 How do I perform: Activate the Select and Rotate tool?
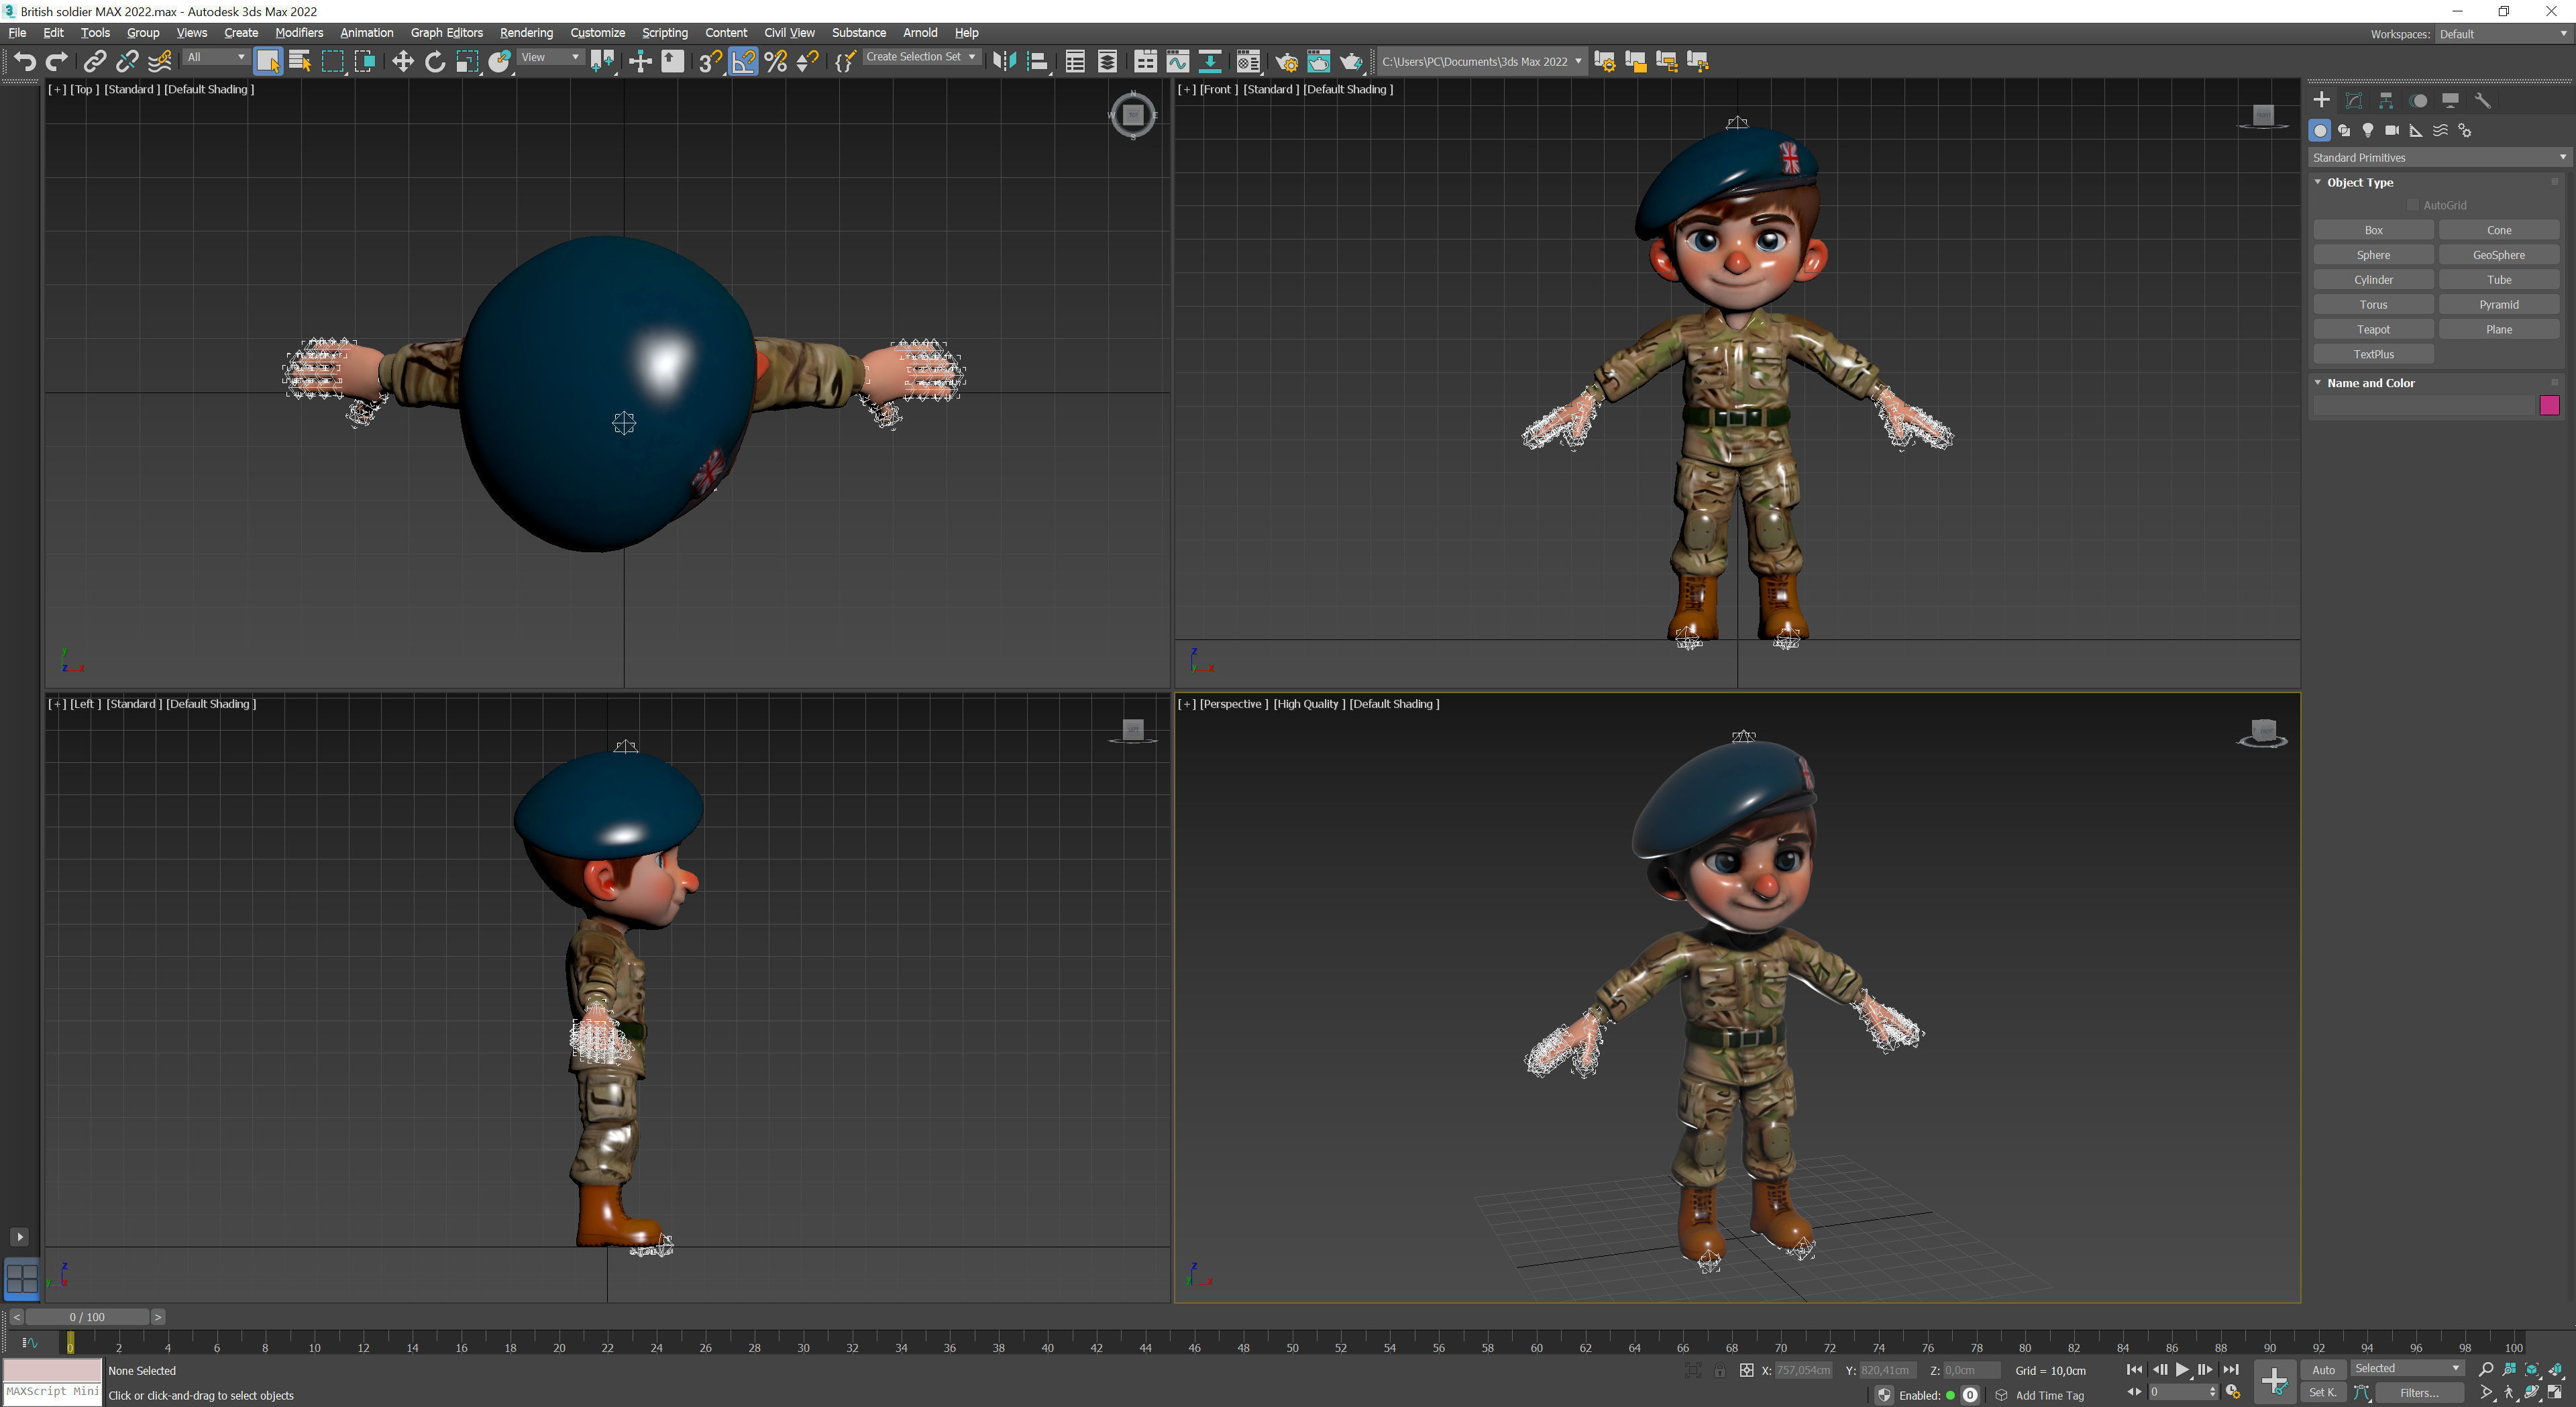[435, 62]
